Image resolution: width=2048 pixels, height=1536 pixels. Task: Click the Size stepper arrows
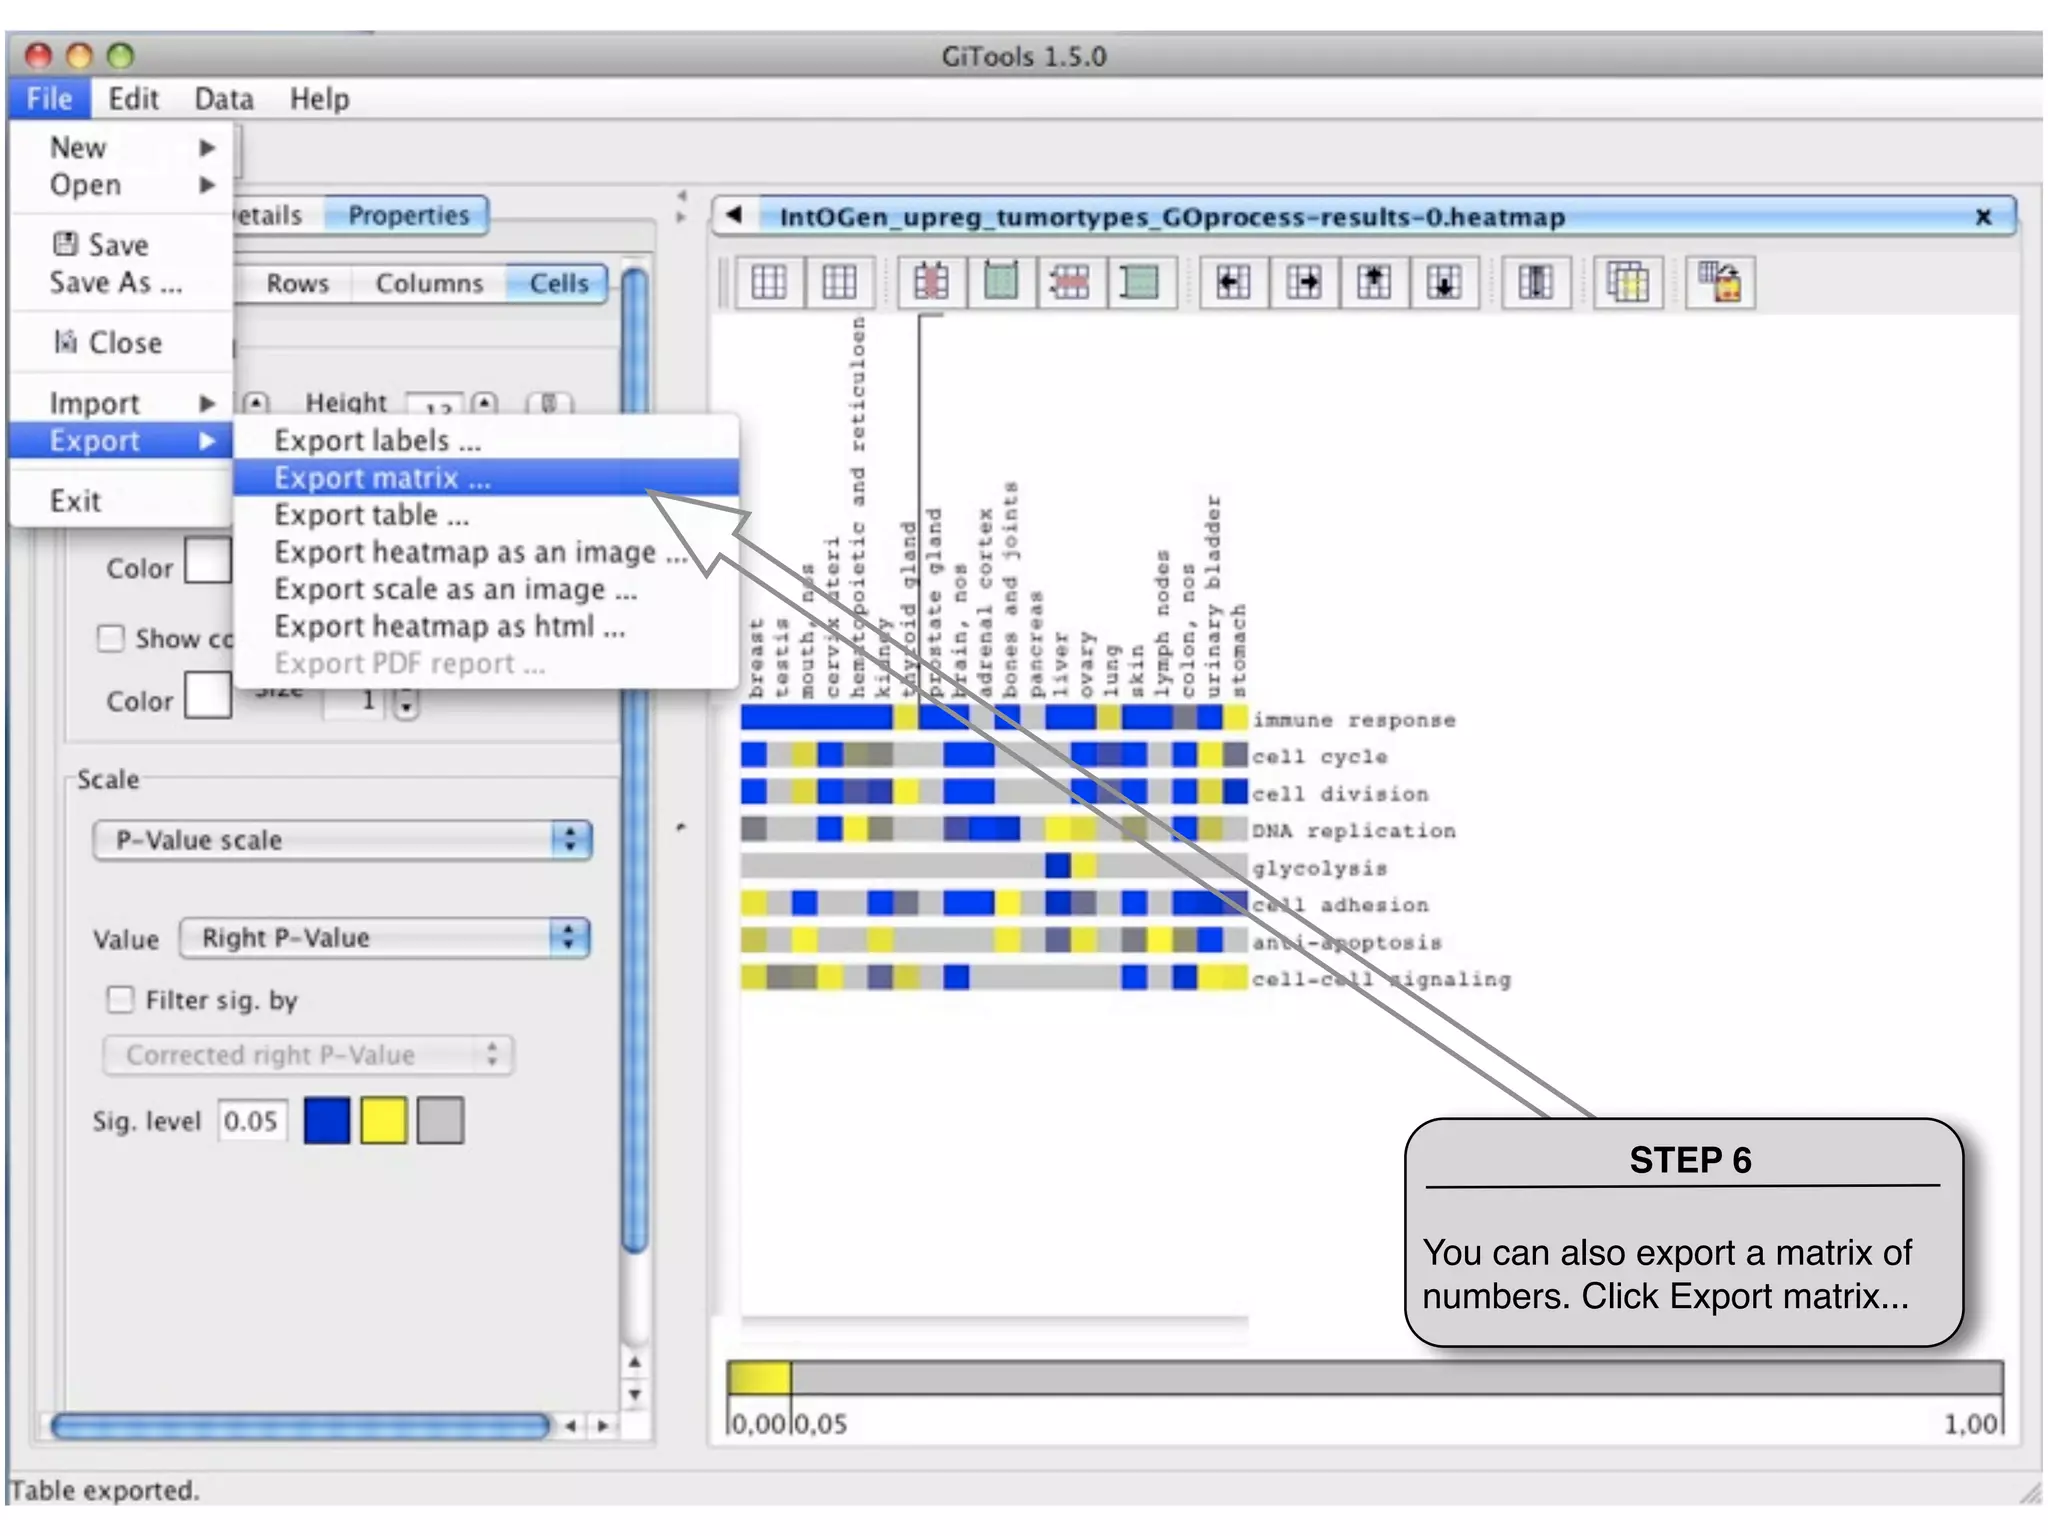(x=406, y=705)
